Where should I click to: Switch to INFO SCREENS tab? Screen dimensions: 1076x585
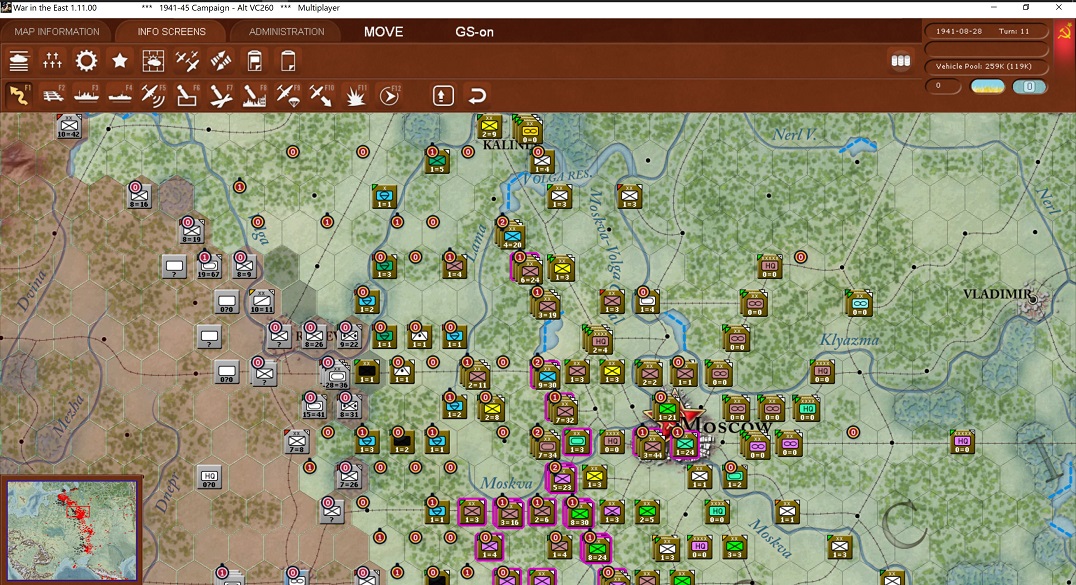(172, 32)
